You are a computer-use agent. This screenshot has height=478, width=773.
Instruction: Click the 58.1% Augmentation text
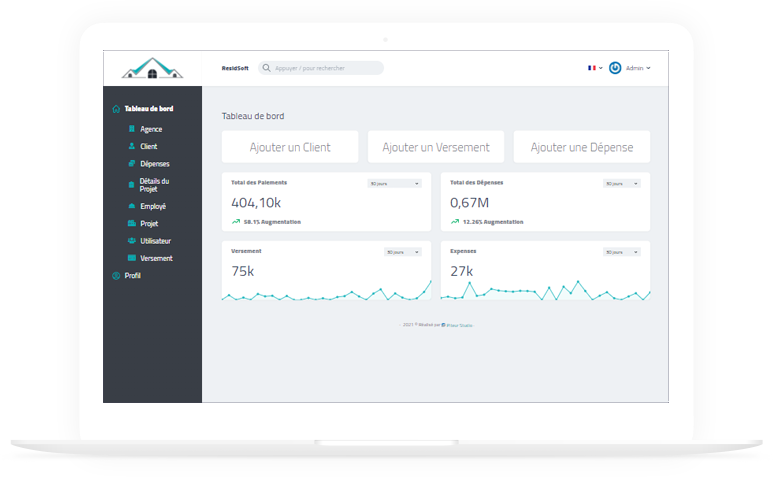(x=272, y=222)
